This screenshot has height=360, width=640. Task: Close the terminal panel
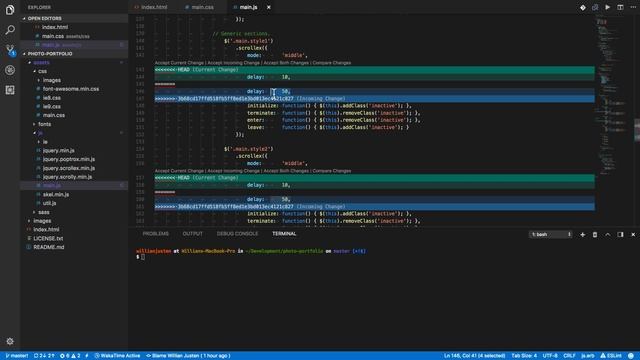point(633,235)
